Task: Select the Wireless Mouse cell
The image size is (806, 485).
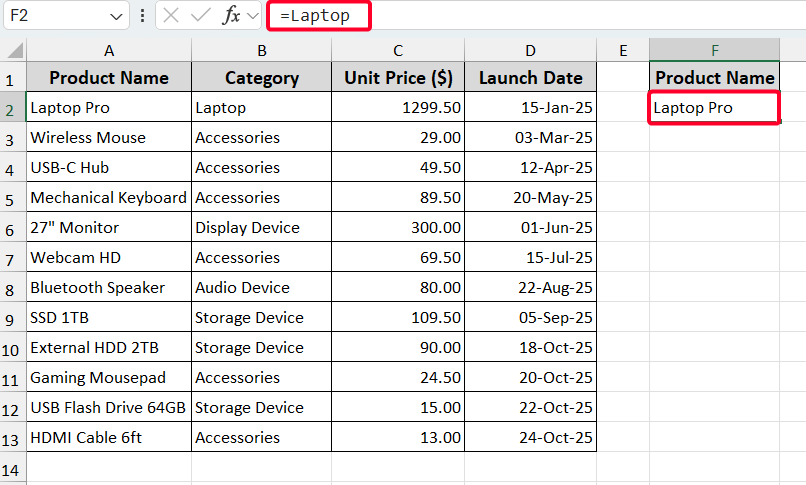Action: tap(108, 138)
